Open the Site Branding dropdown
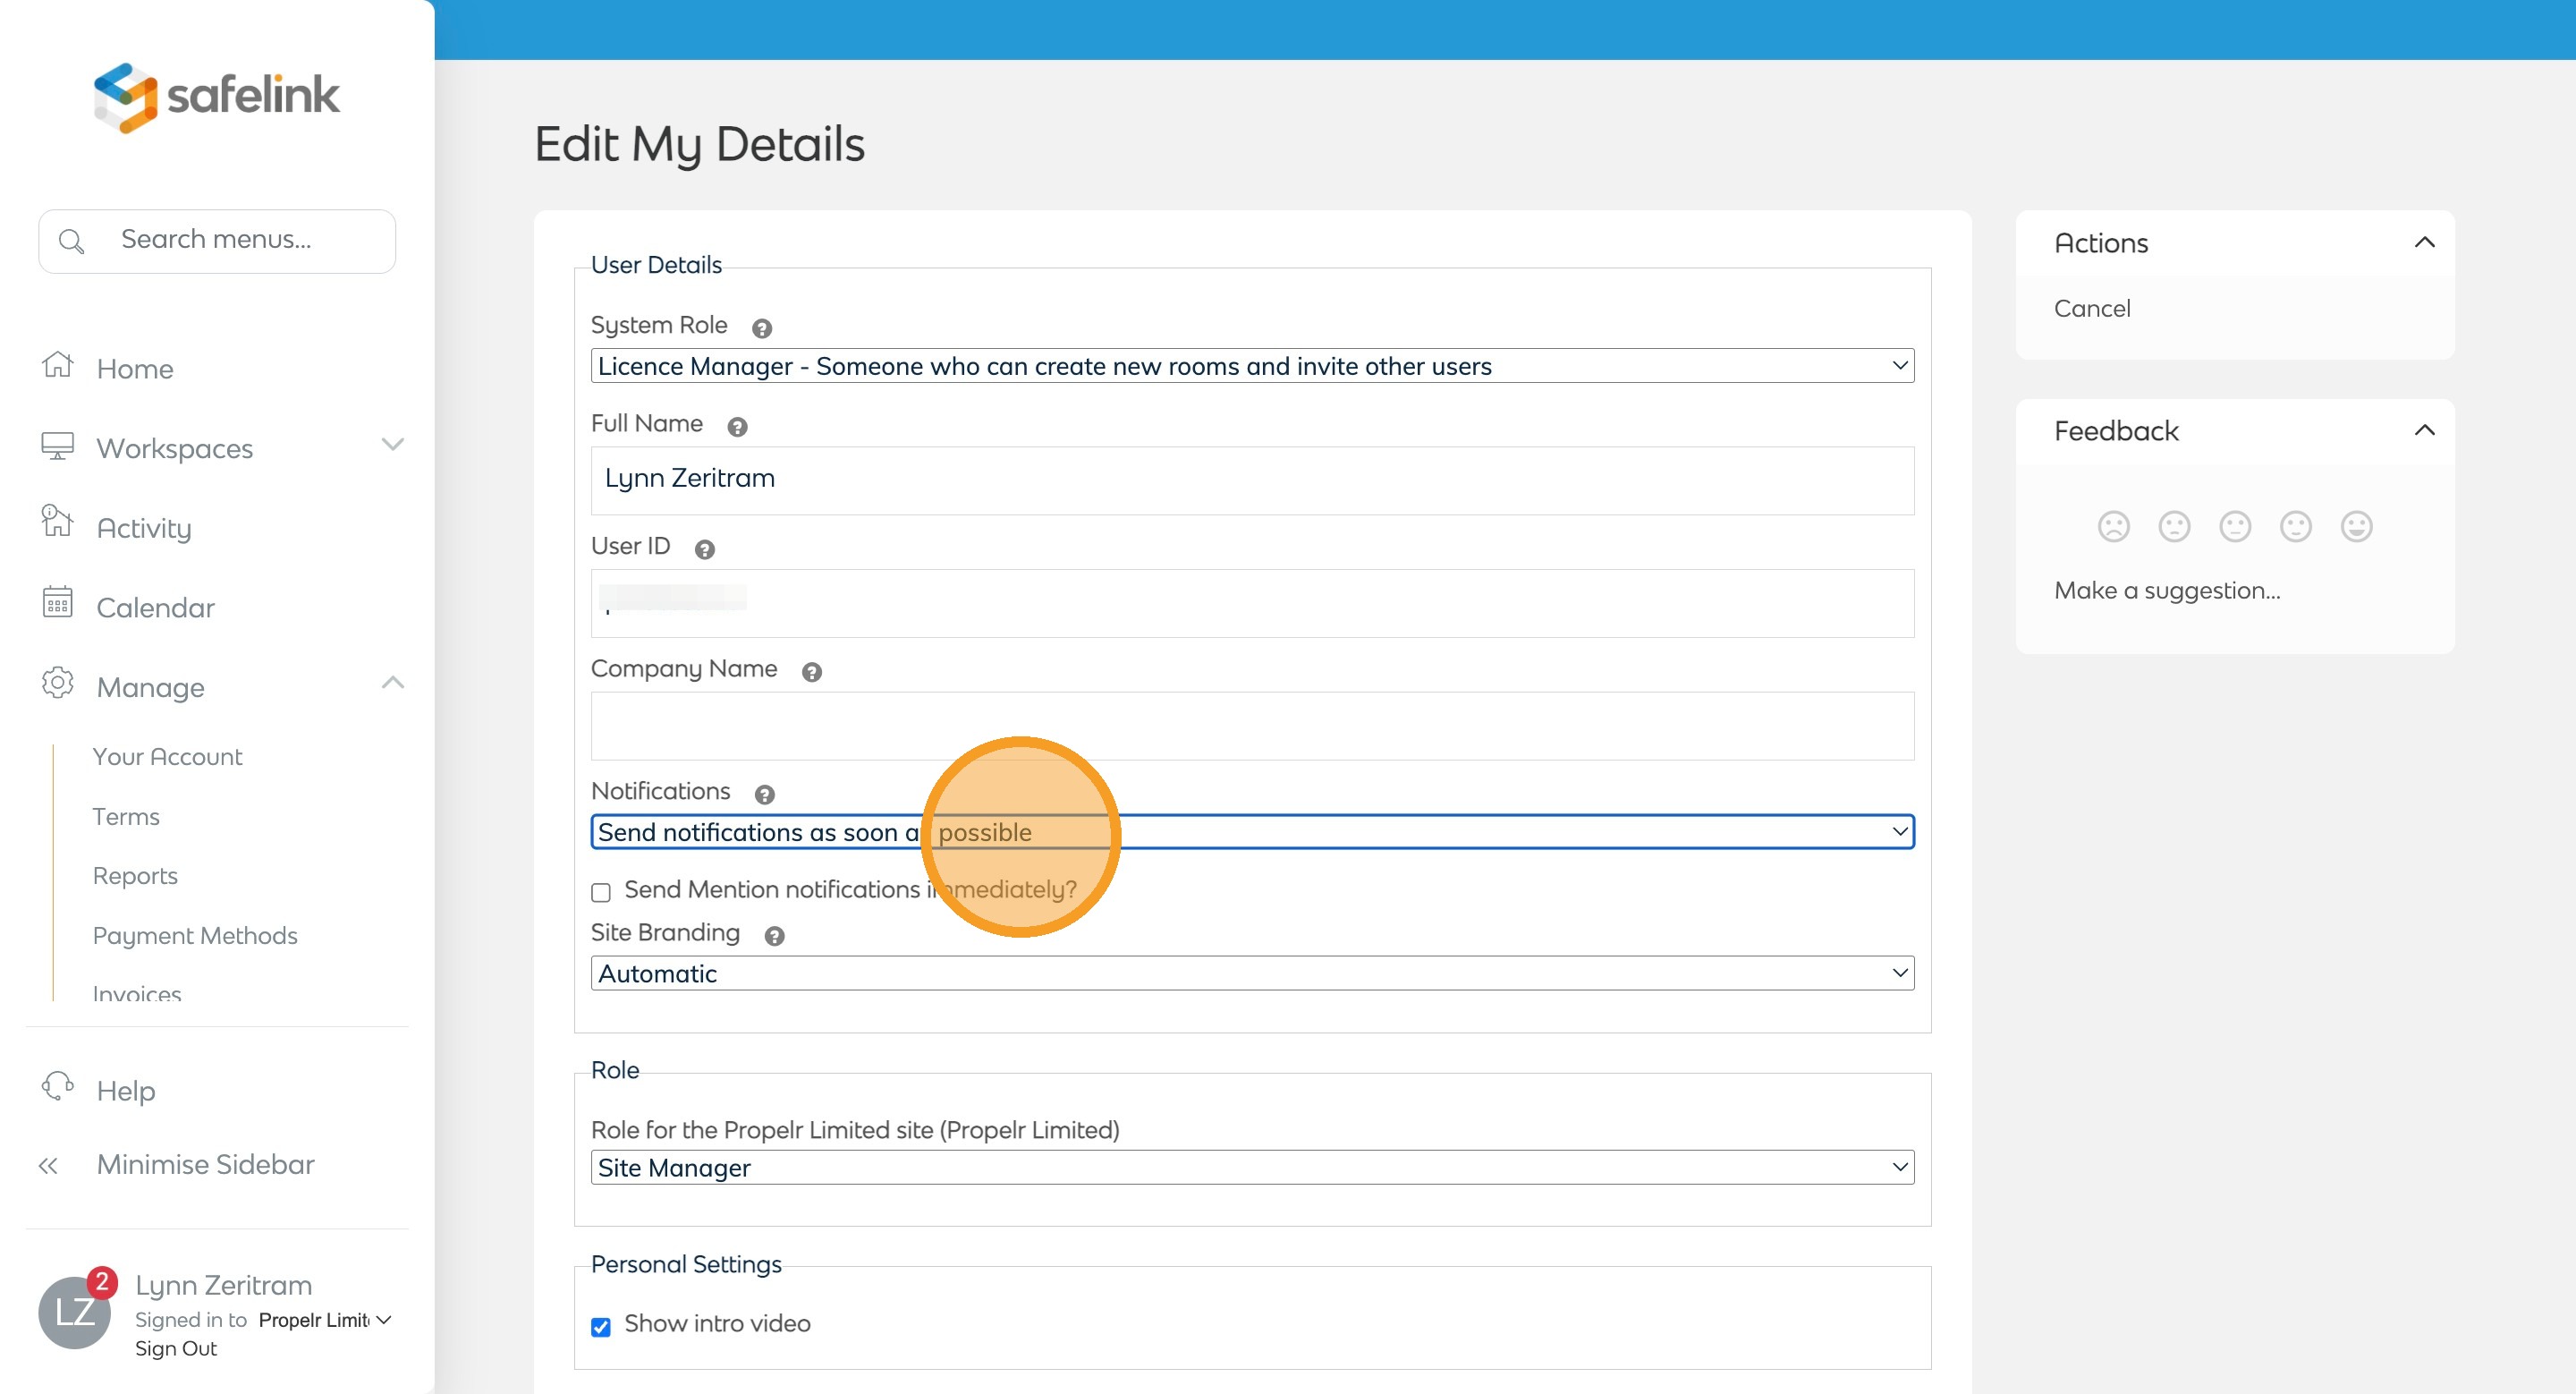This screenshot has width=2576, height=1394. click(1251, 973)
